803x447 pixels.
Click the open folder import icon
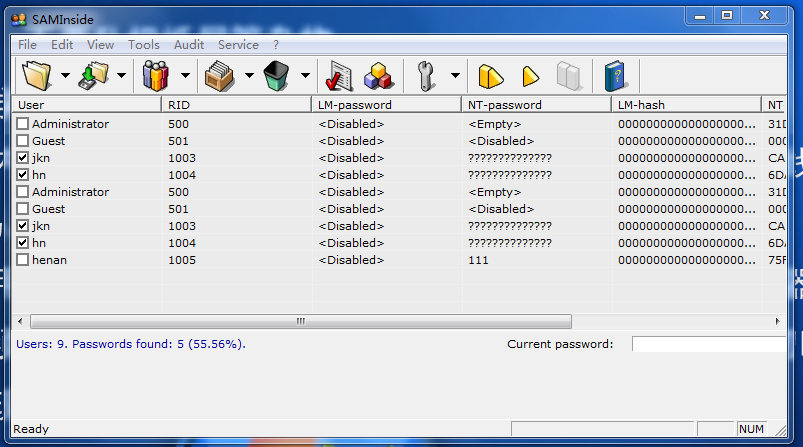coord(36,76)
